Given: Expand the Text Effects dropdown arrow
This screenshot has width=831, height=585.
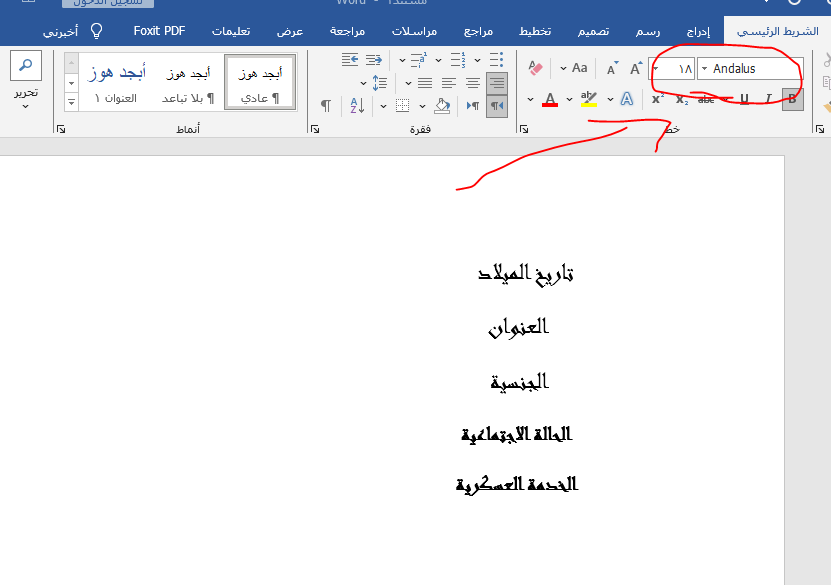Looking at the screenshot, I should click(611, 99).
